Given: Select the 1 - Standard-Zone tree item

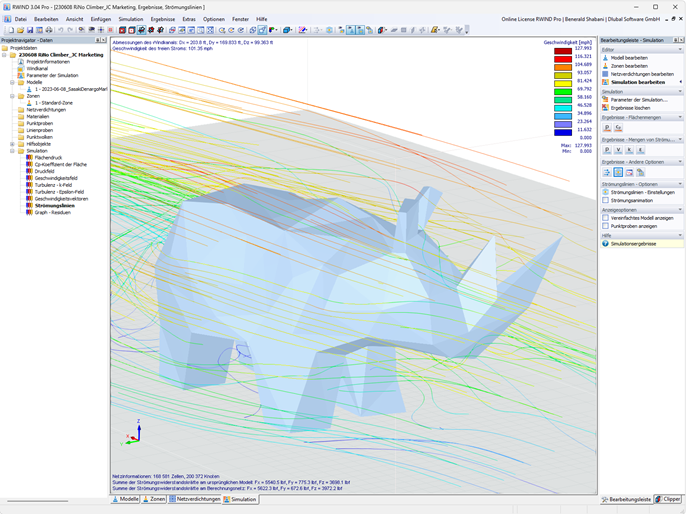Looking at the screenshot, I should (x=54, y=103).
